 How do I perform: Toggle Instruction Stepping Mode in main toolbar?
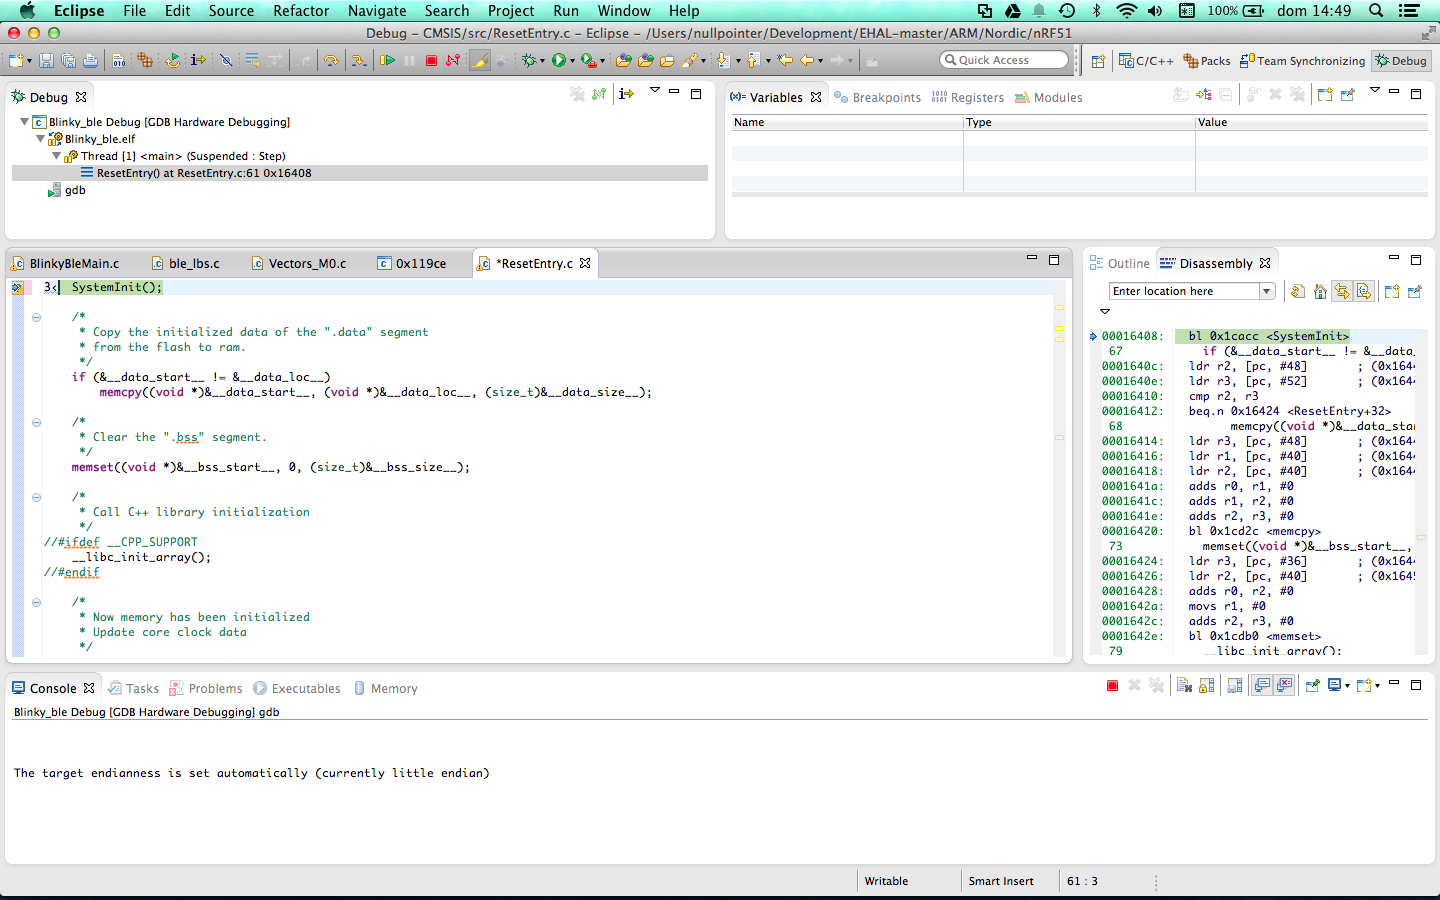[x=198, y=61]
